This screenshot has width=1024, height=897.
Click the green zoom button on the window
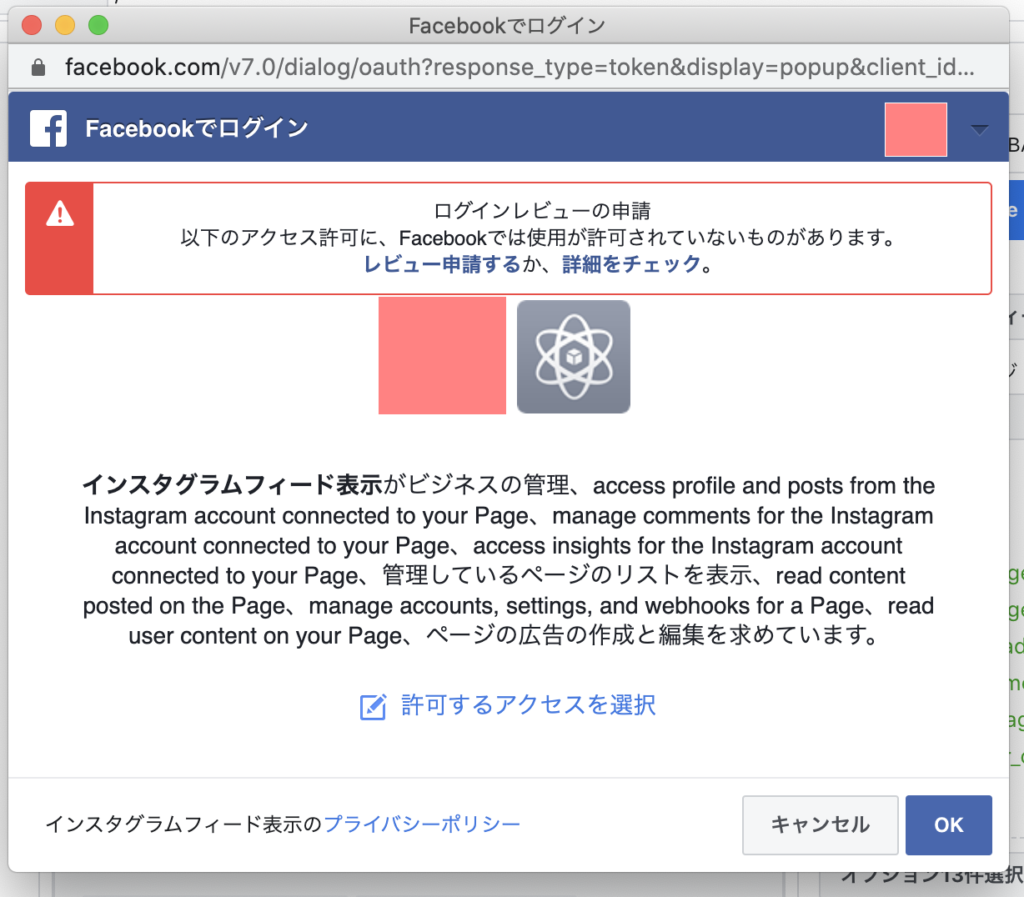[x=97, y=25]
